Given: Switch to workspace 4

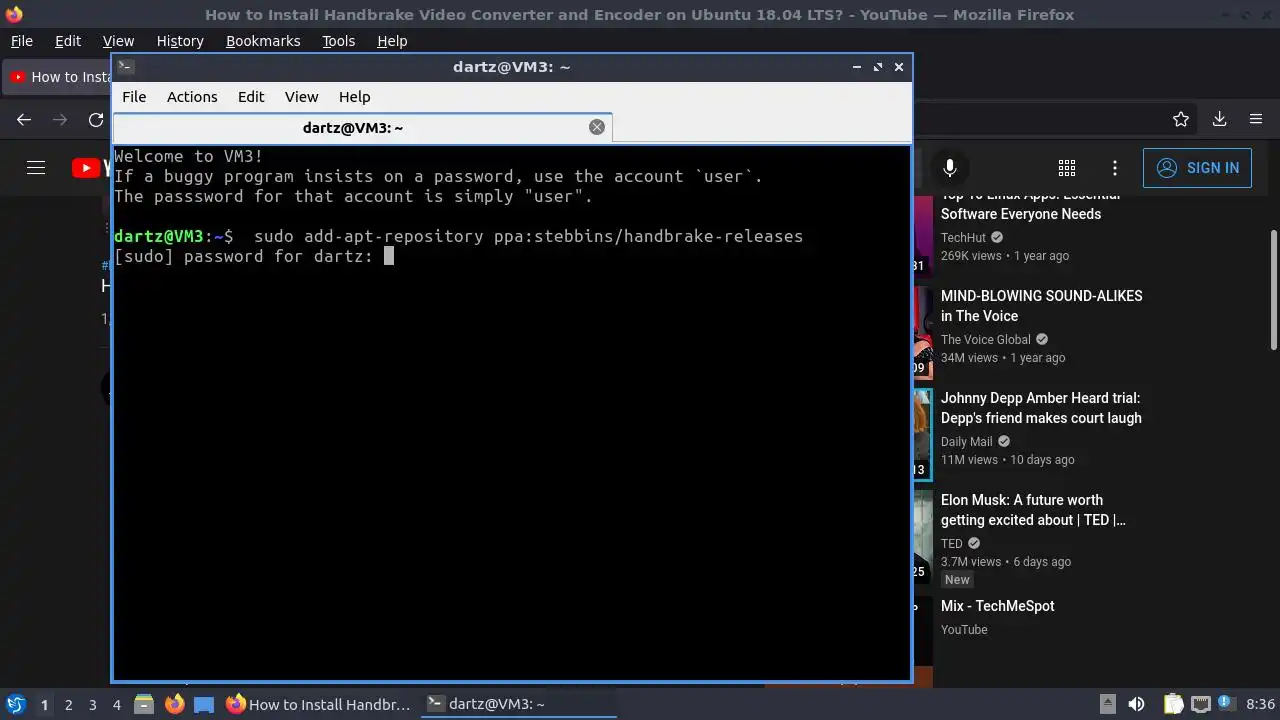Looking at the screenshot, I should point(117,705).
